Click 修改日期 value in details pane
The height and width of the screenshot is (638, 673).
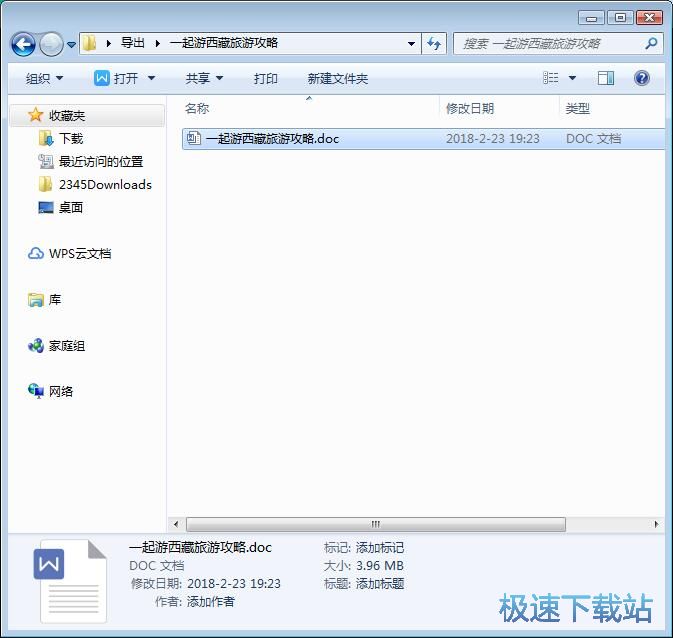coord(234,584)
